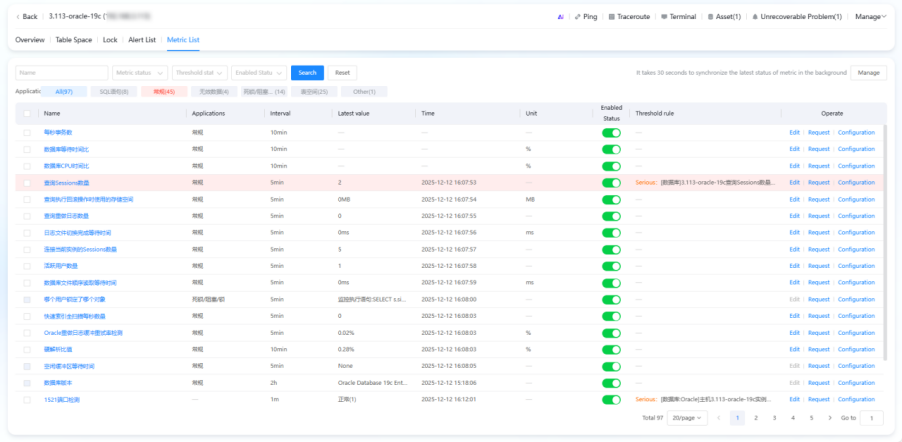Open the 20/page size selector

687,417
